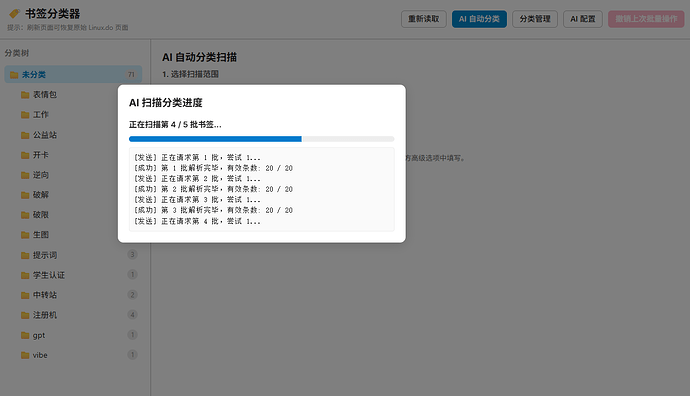Click the 书签分类器 app title
The image size is (690, 396).
click(53, 14)
